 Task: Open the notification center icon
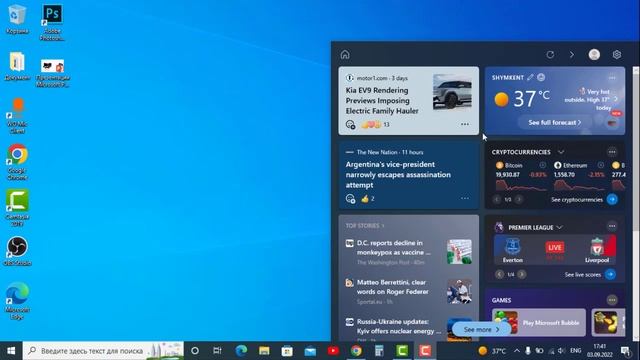coord(625,351)
